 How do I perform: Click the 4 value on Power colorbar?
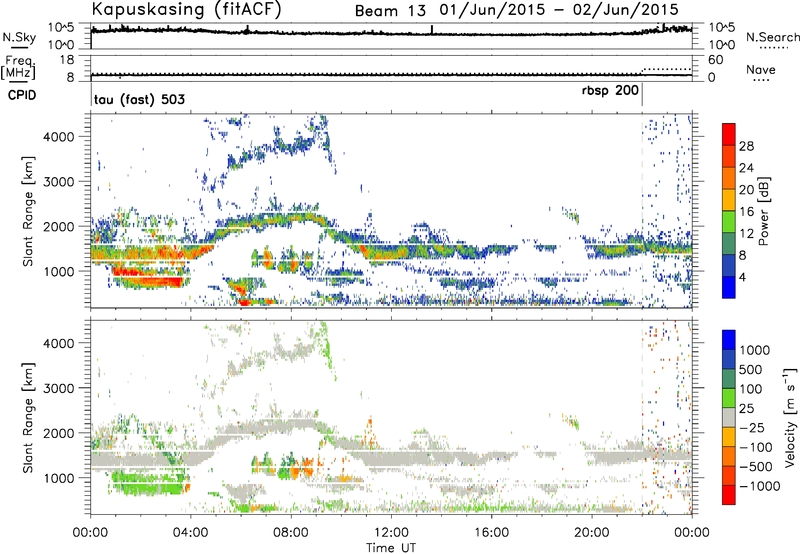pyautogui.click(x=743, y=278)
